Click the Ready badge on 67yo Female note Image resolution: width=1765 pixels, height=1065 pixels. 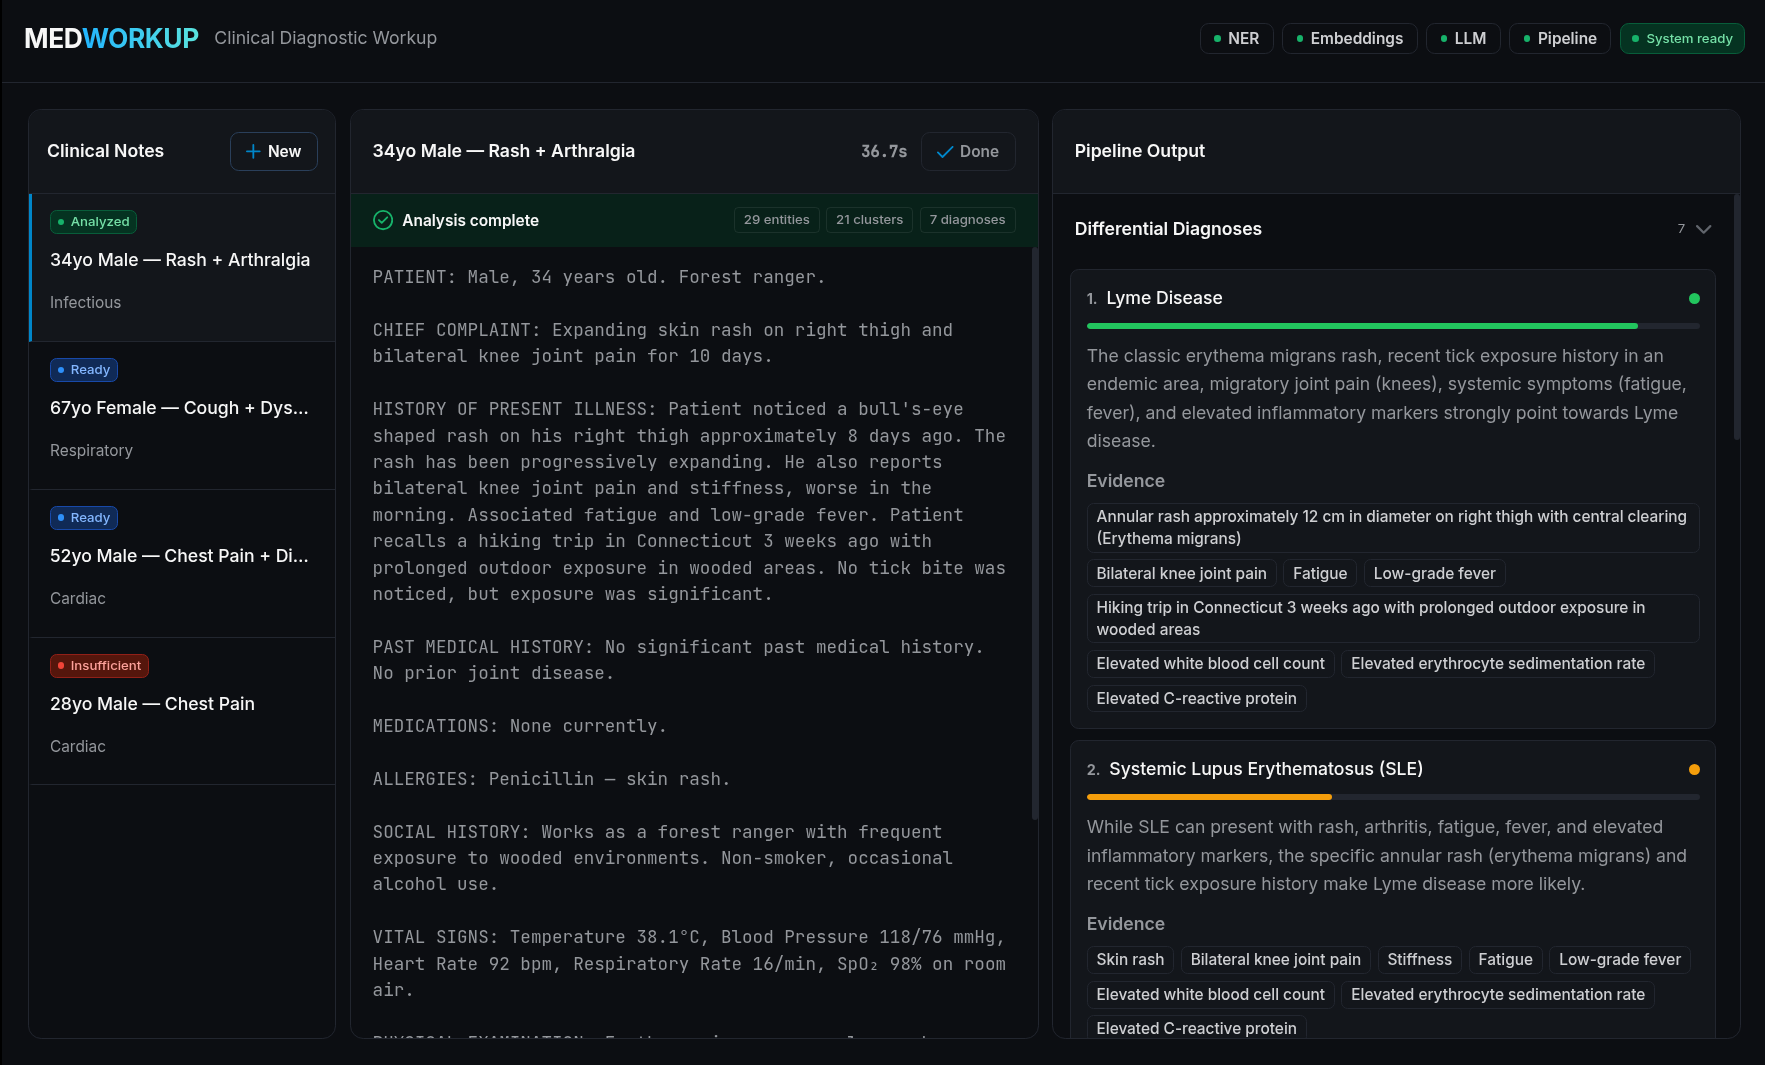84,370
